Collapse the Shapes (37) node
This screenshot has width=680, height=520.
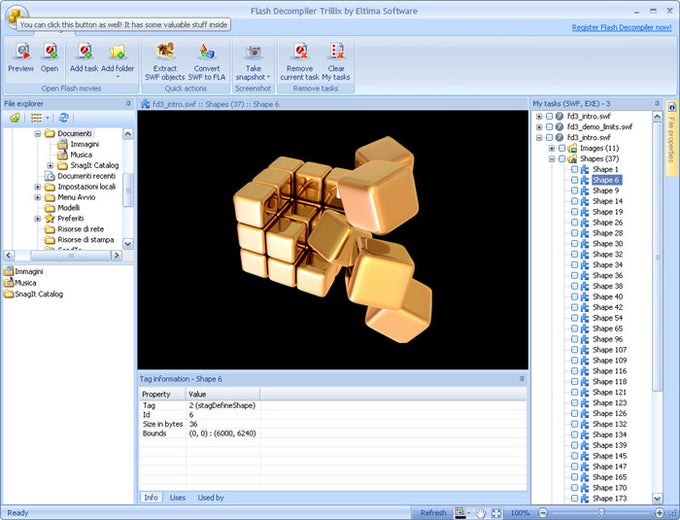[x=552, y=159]
